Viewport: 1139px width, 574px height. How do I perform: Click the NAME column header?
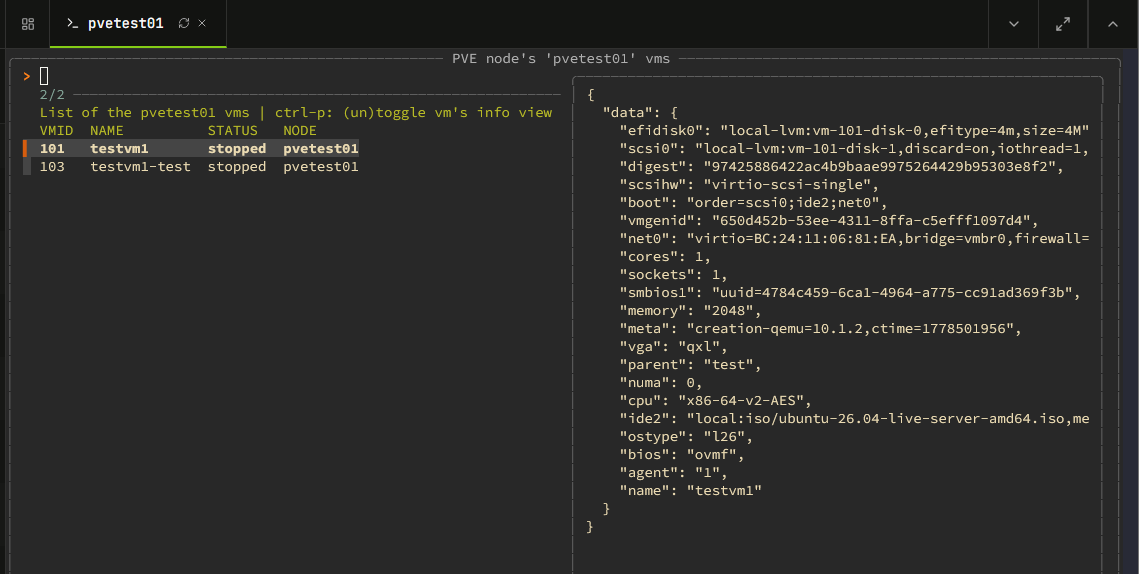coord(107,131)
